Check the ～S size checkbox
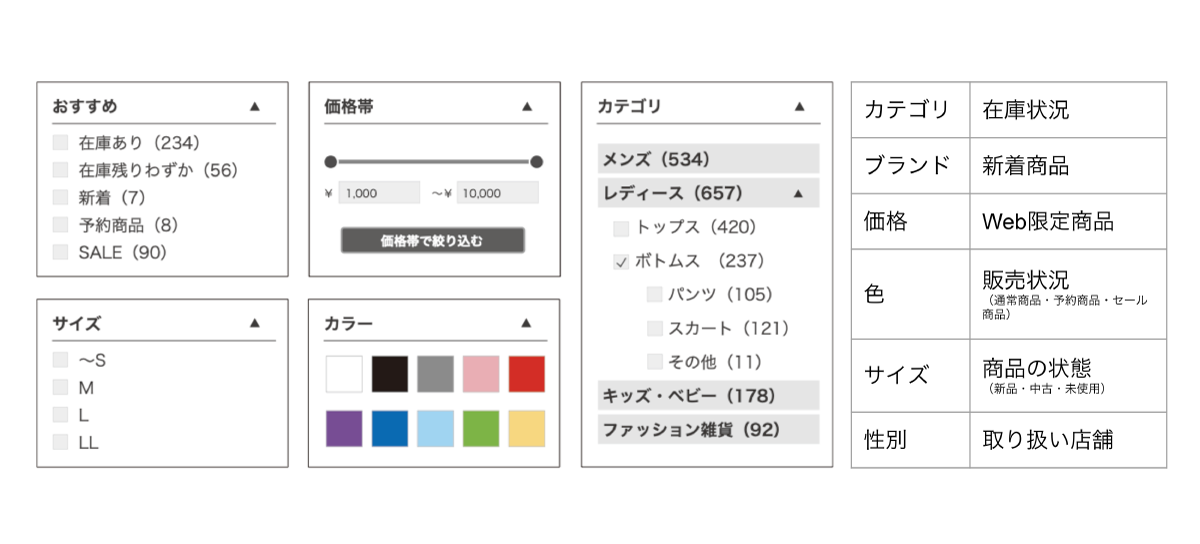 click(x=60, y=360)
